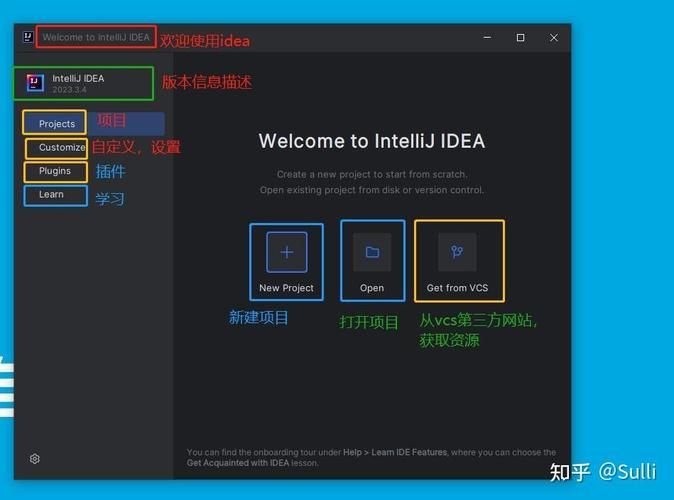674x500 pixels.
Task: Click 'Create a new project to start from scratch.'
Action: click(372, 175)
